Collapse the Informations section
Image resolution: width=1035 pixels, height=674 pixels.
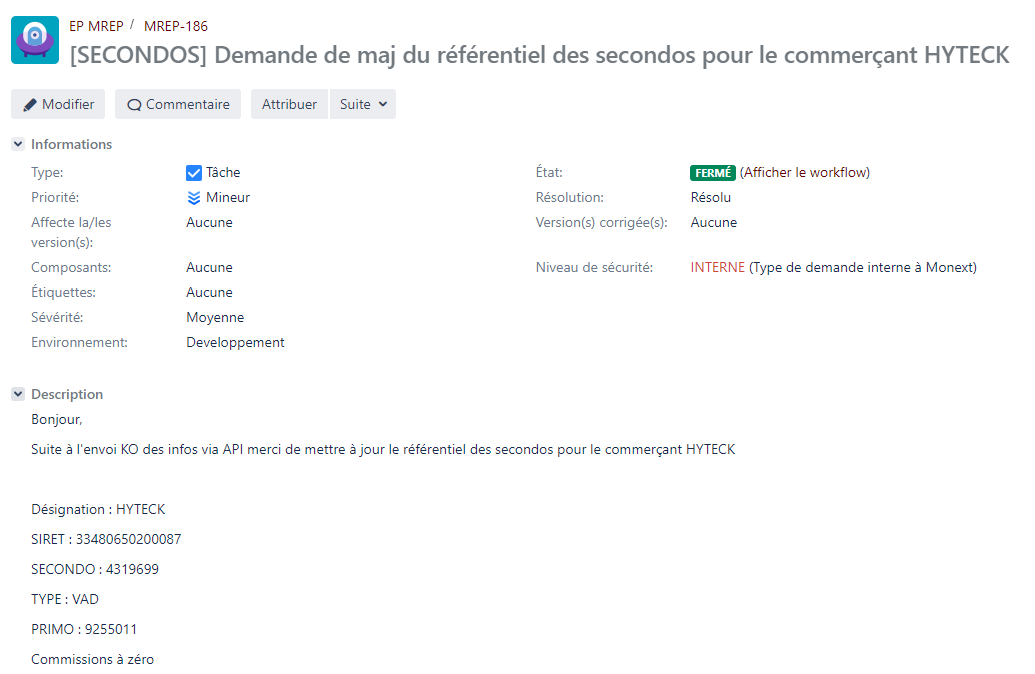tap(18, 144)
